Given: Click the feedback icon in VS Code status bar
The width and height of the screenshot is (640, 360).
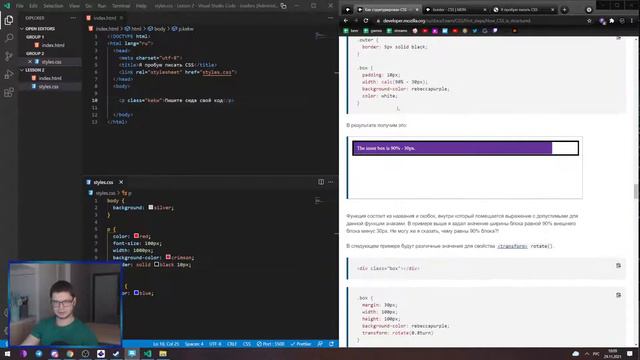Looking at the screenshot, I should tap(320, 344).
